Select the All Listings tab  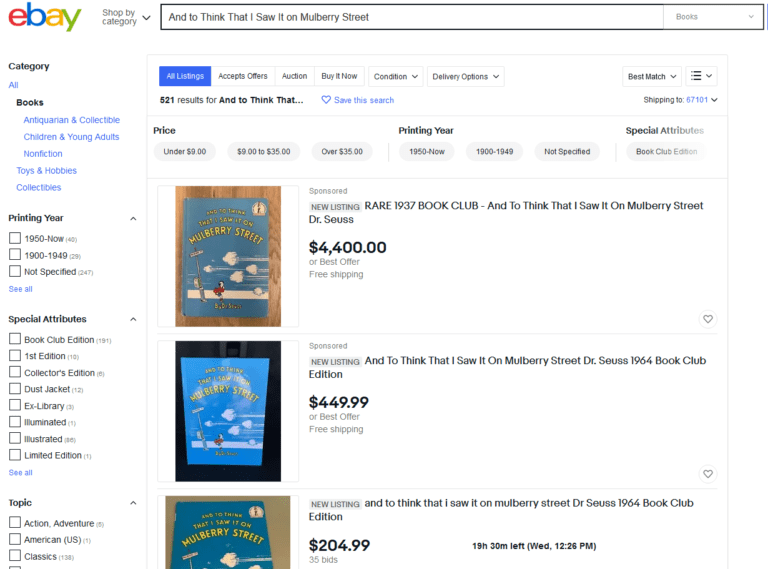(x=185, y=76)
